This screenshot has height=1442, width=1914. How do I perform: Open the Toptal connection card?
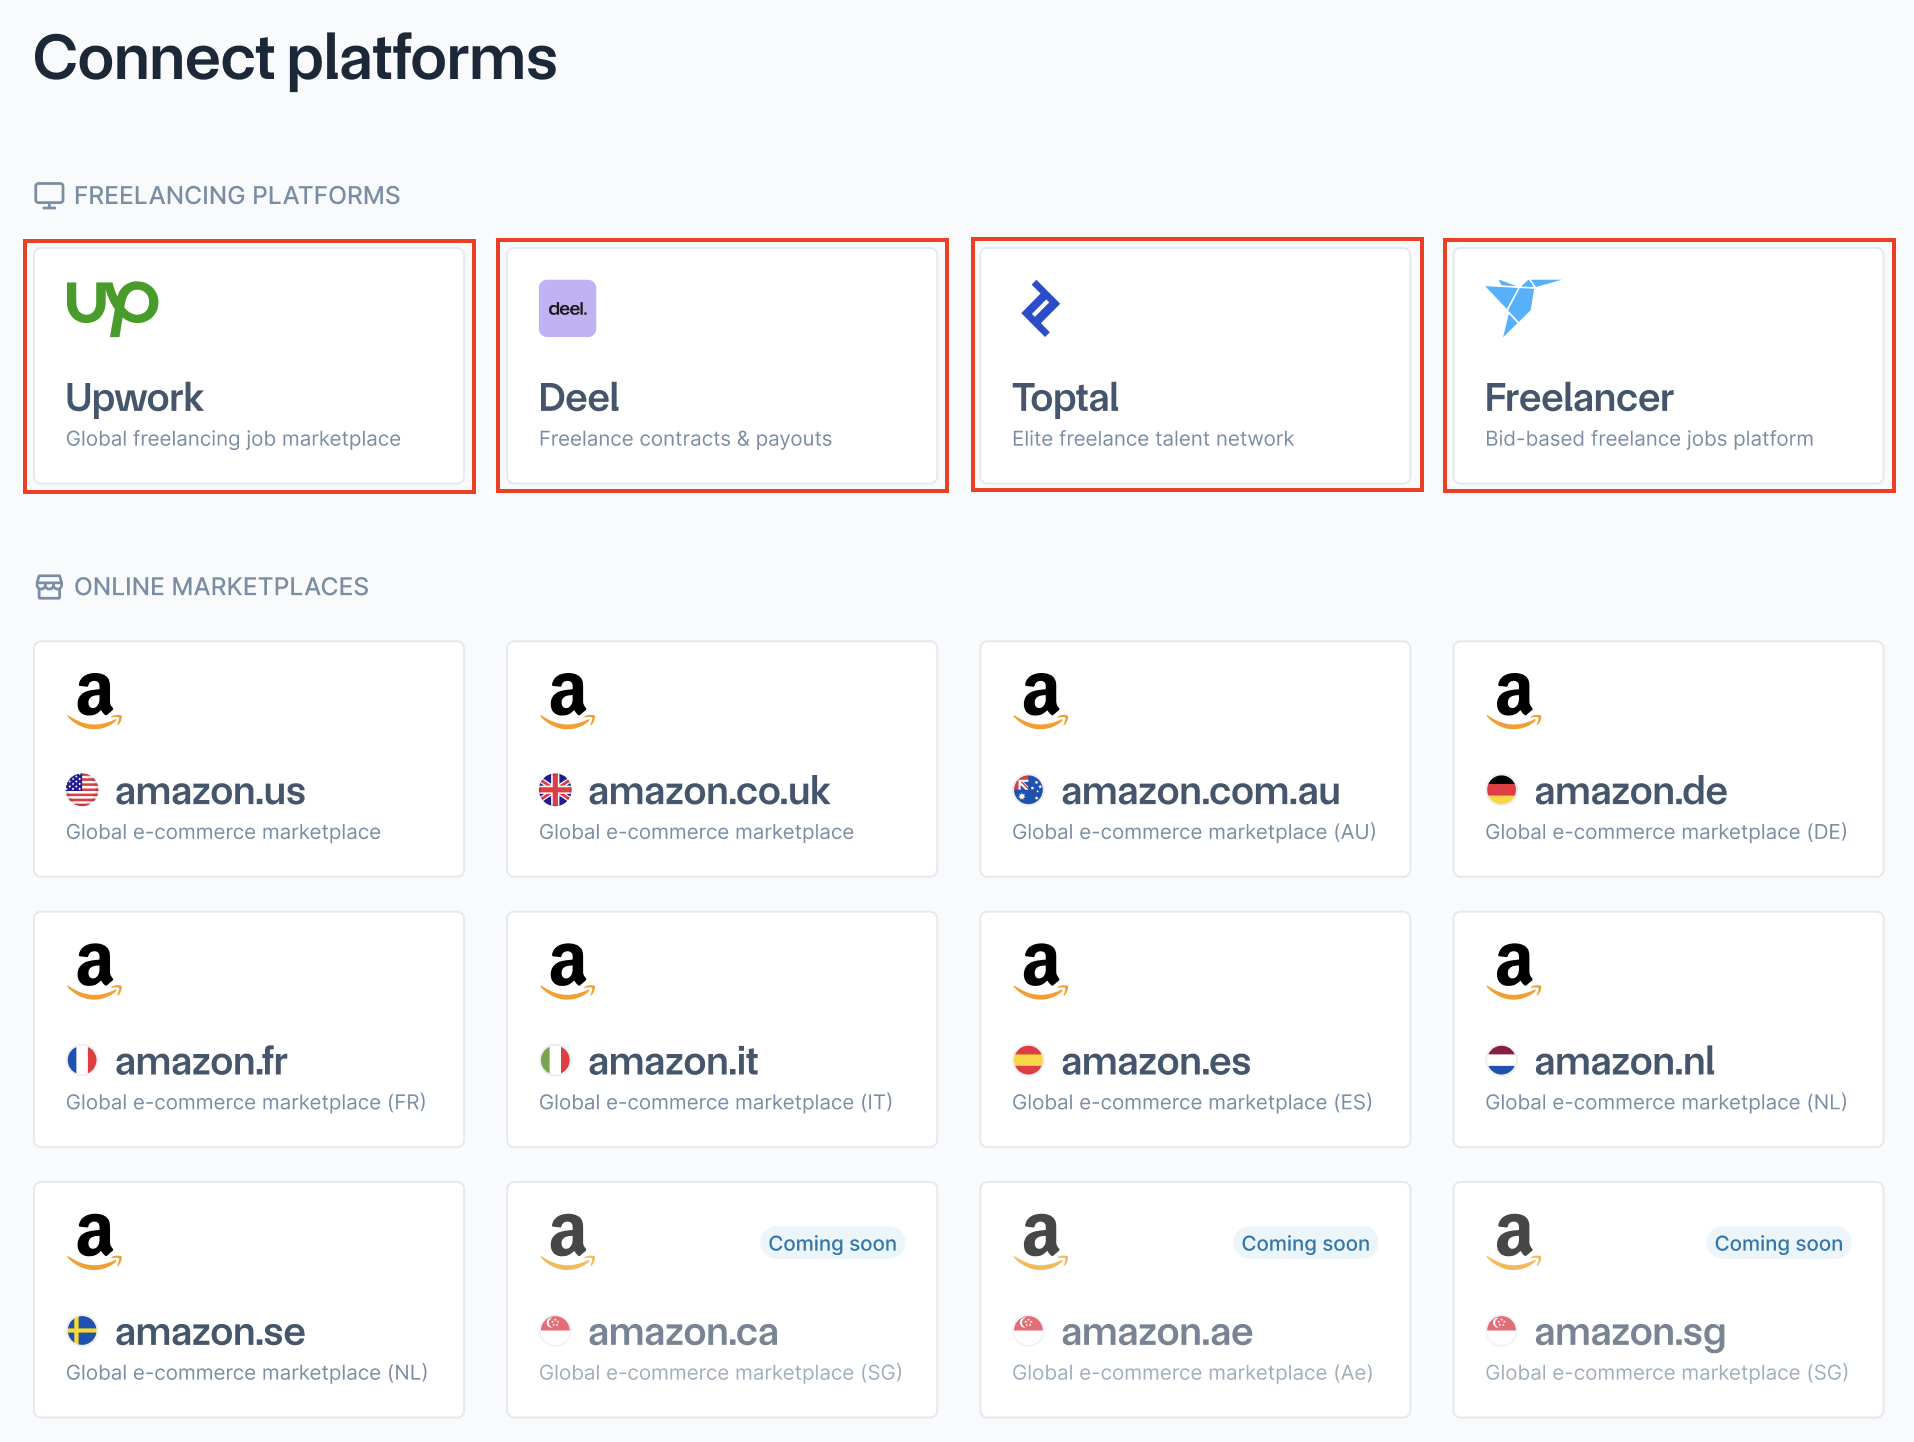click(1196, 365)
